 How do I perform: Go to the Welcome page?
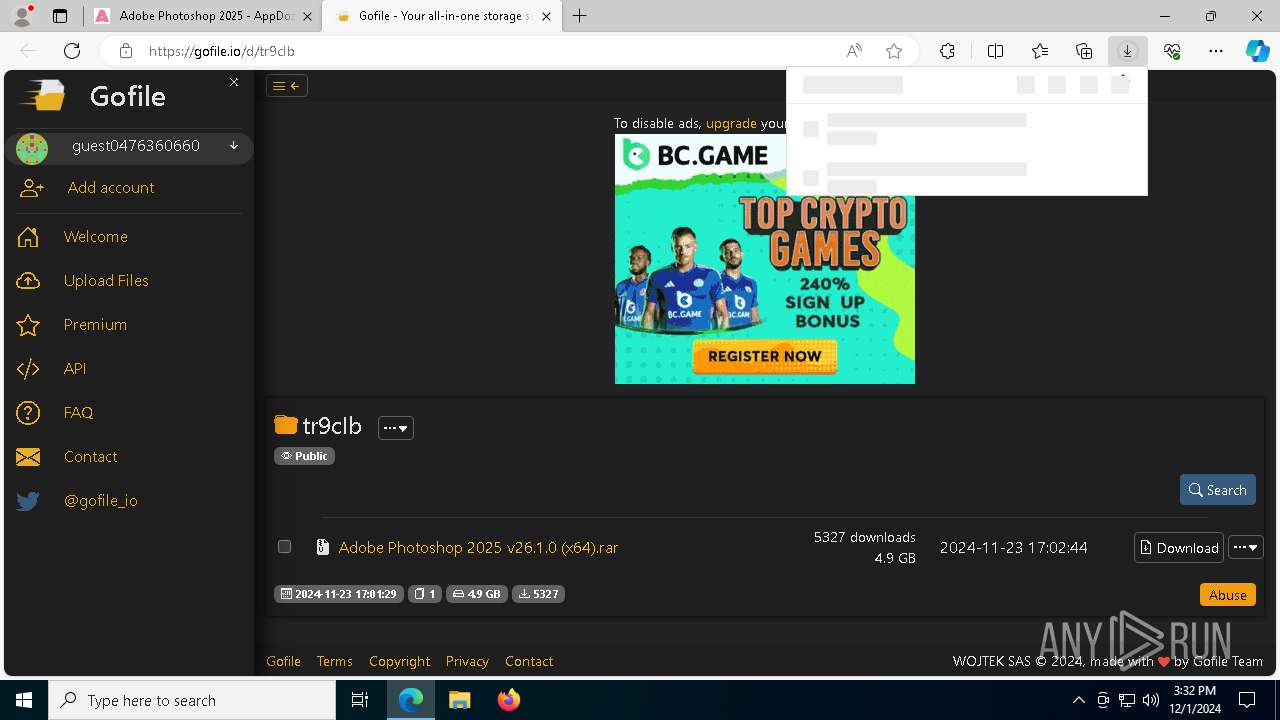tap(96, 237)
